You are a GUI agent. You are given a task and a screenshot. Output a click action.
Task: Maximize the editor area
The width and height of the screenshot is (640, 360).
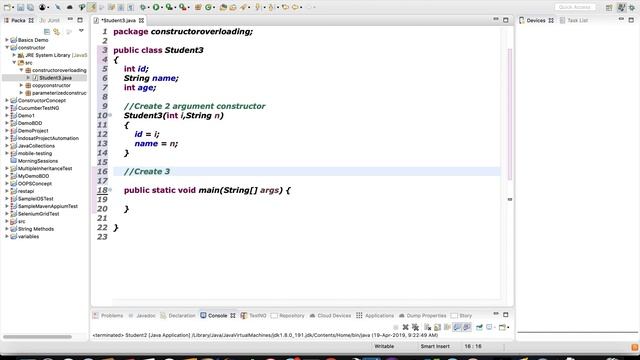(x=506, y=20)
